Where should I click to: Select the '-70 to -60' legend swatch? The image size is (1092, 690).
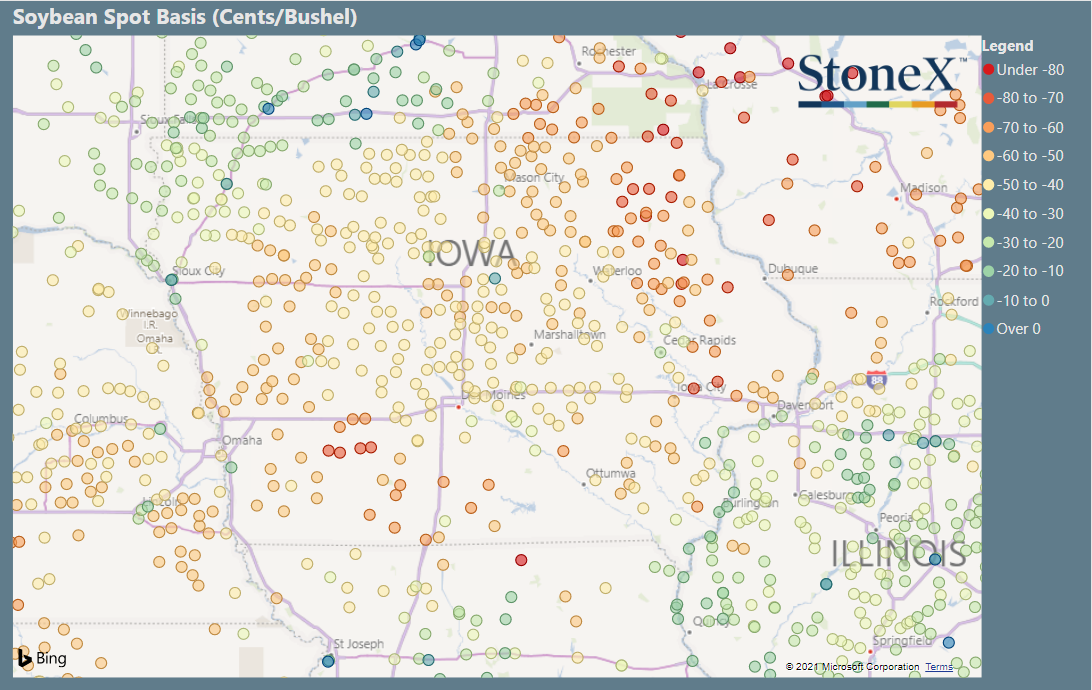coord(988,127)
